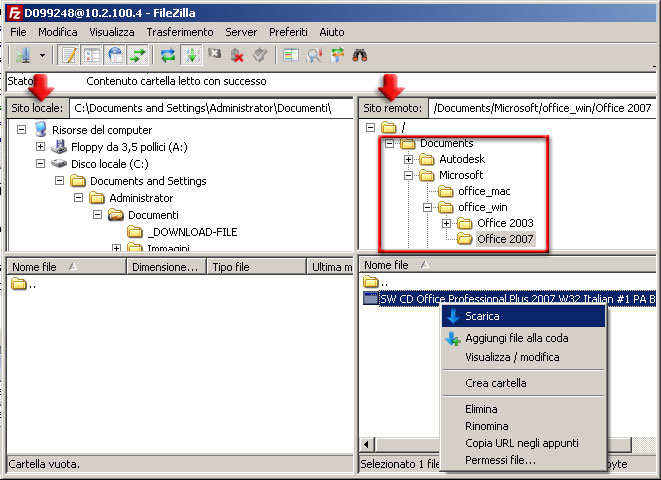Open the Preferiti menu

click(288, 32)
